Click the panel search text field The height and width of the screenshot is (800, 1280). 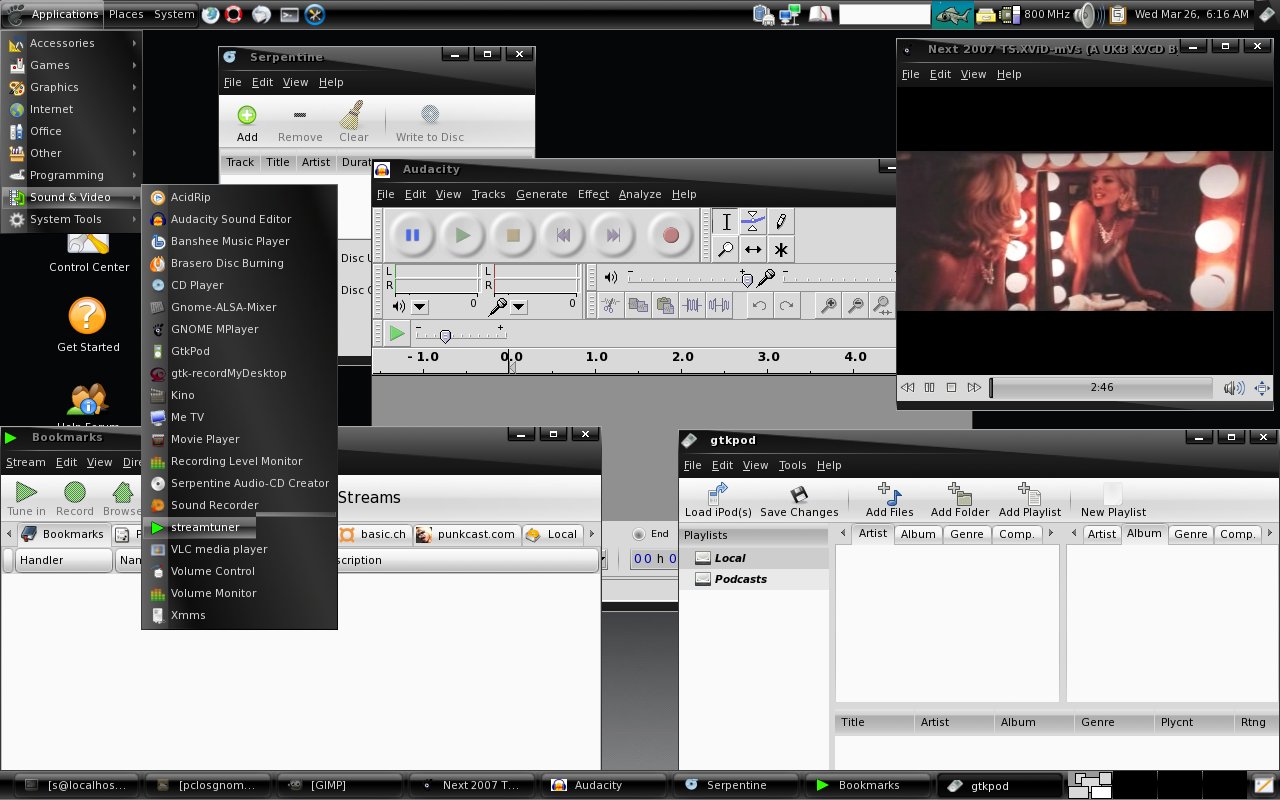coord(884,14)
